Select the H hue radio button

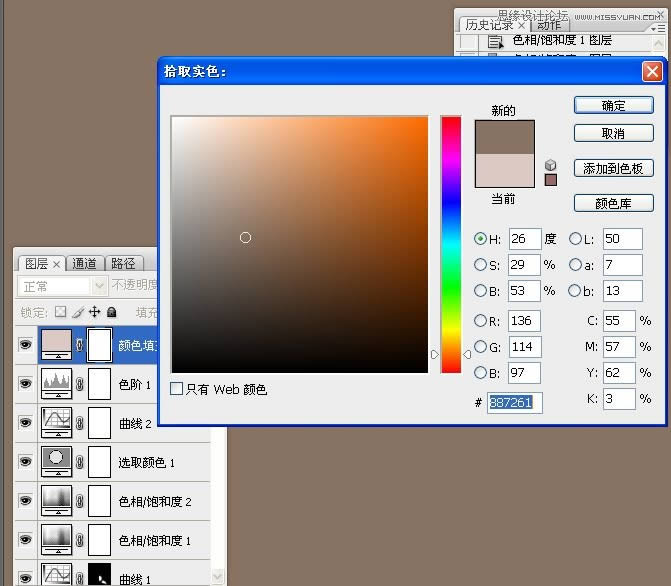point(481,238)
